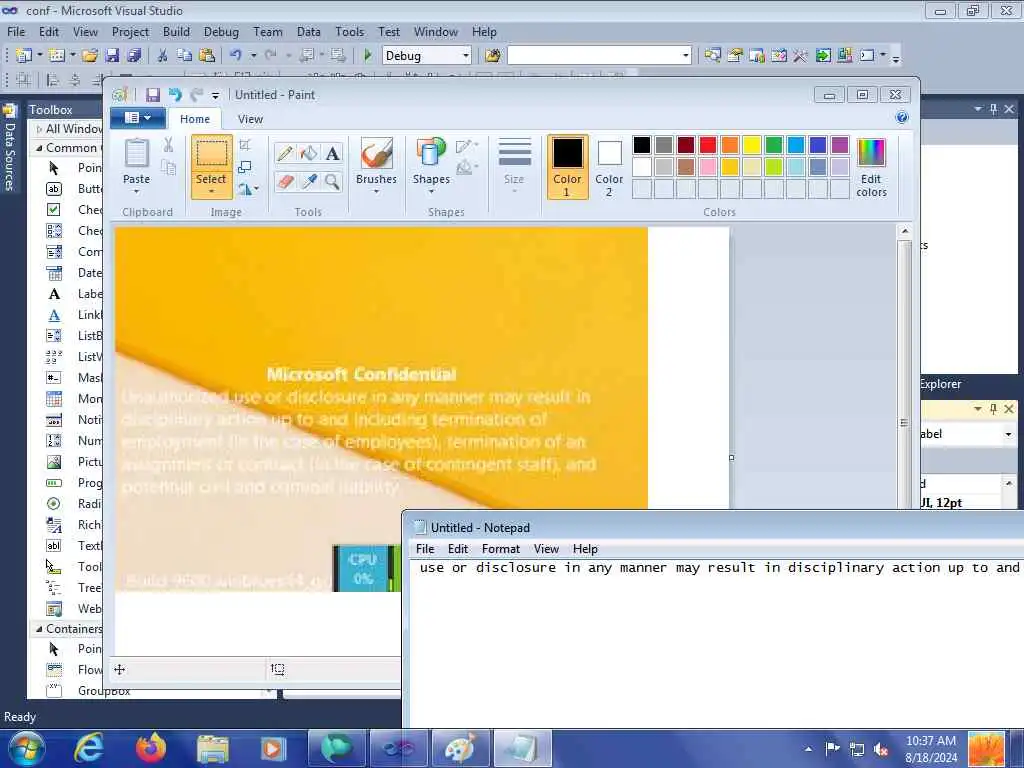The width and height of the screenshot is (1024, 768).
Task: Open the Customize Quick Access Toolbar arrow
Action: 215,96
